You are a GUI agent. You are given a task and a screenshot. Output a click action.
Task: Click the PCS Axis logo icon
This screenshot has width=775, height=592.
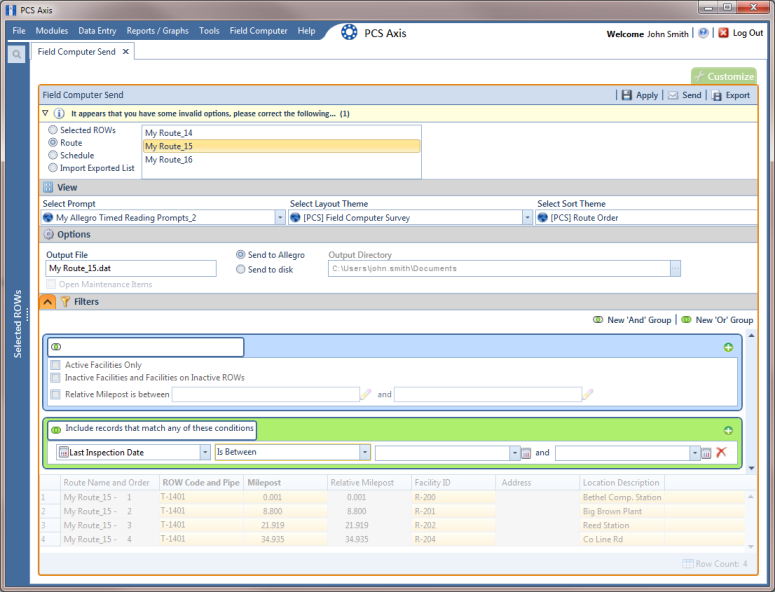point(349,32)
